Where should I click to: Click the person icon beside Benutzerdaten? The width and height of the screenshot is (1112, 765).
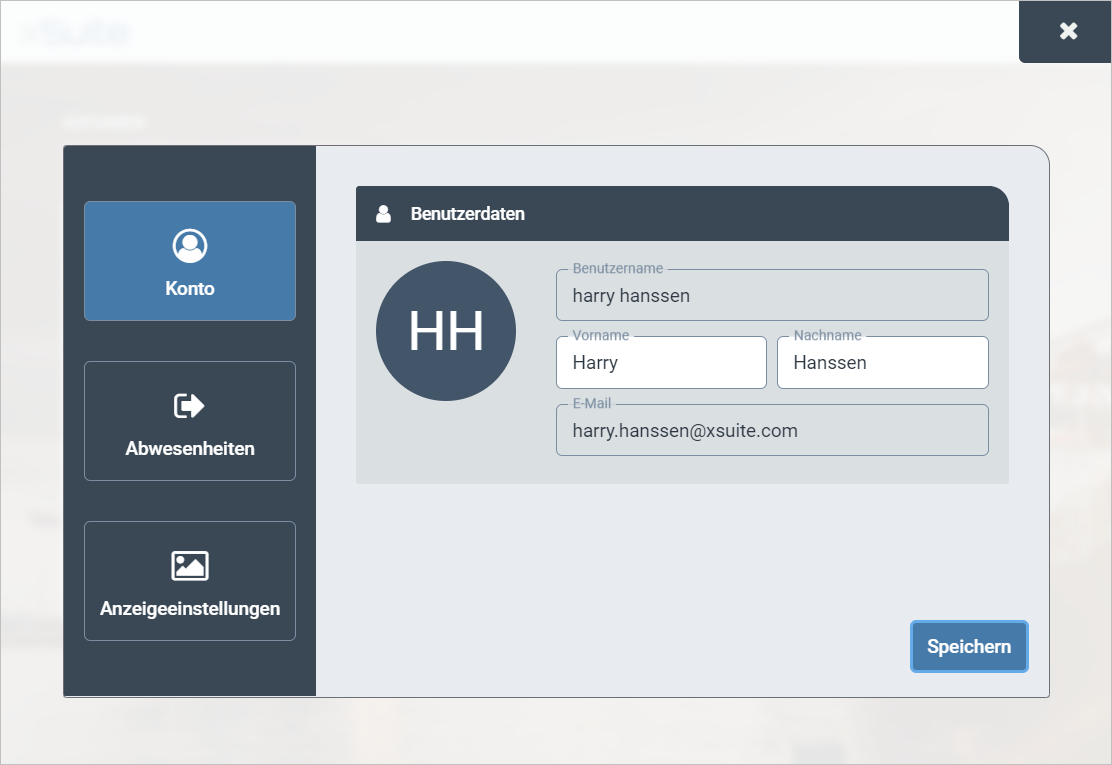(383, 214)
